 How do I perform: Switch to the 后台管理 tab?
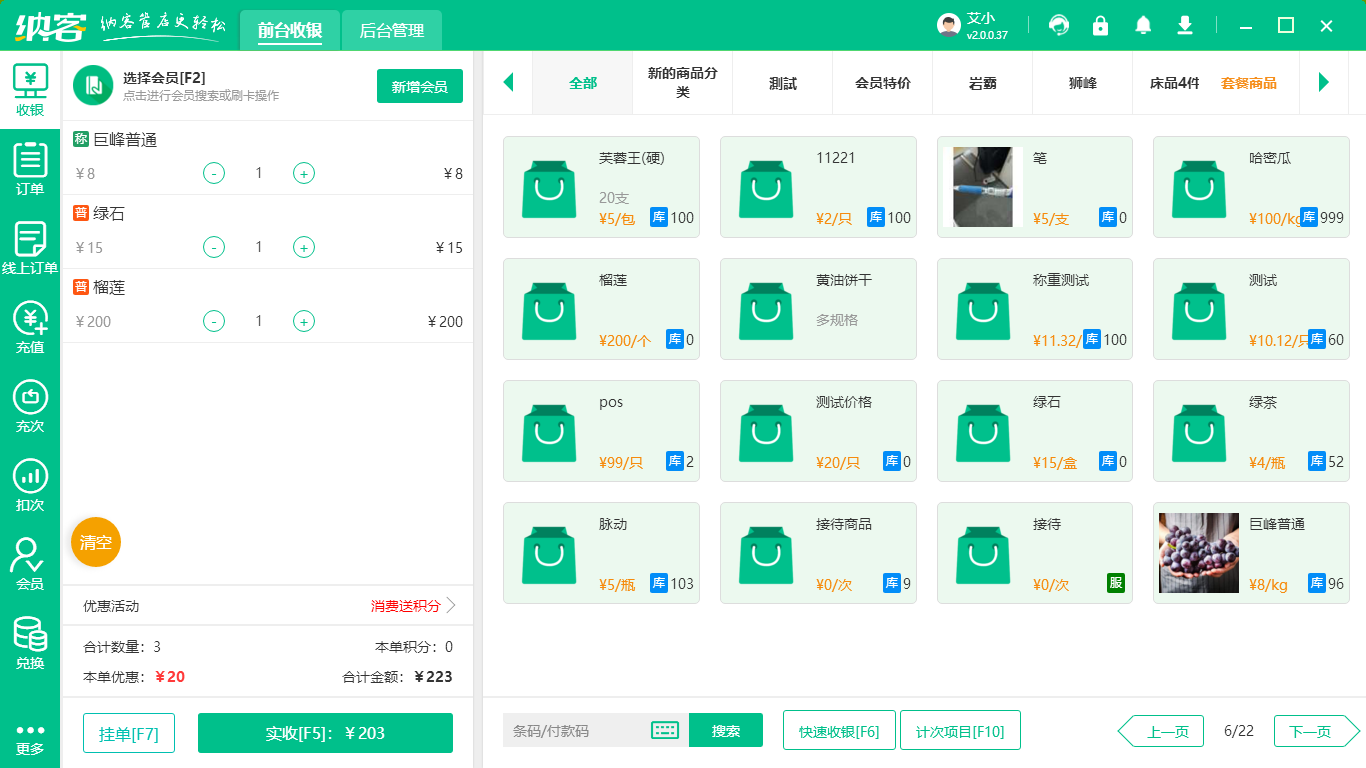pos(391,31)
